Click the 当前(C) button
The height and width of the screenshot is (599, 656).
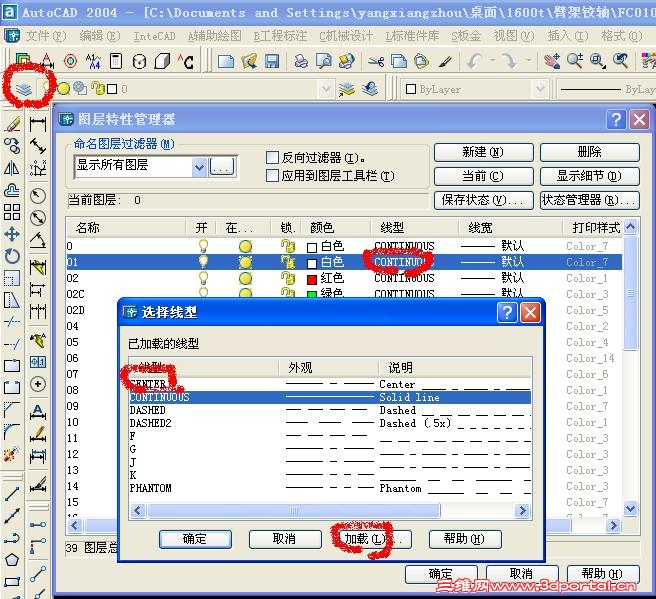[x=484, y=176]
